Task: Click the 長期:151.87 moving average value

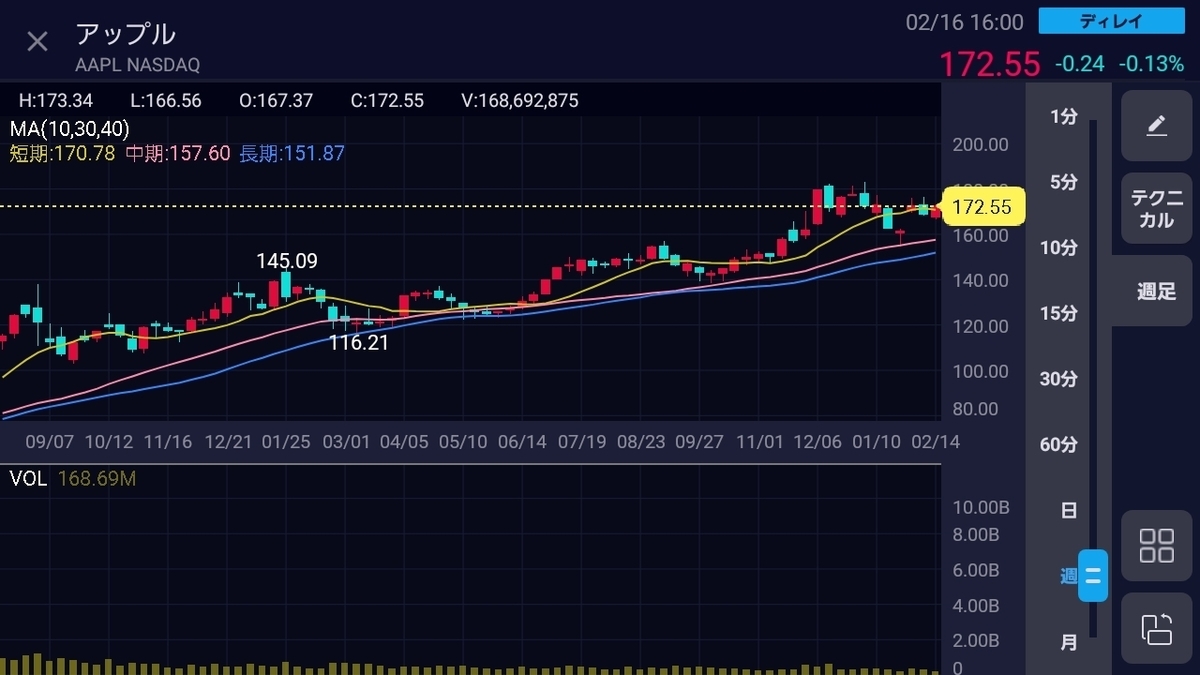Action: pos(292,153)
